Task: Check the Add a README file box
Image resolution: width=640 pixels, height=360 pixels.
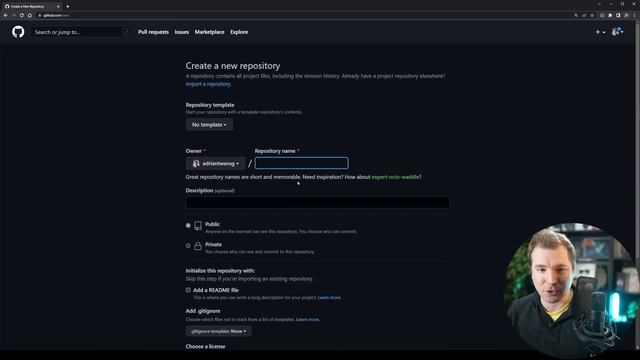Action: pyautogui.click(x=188, y=290)
